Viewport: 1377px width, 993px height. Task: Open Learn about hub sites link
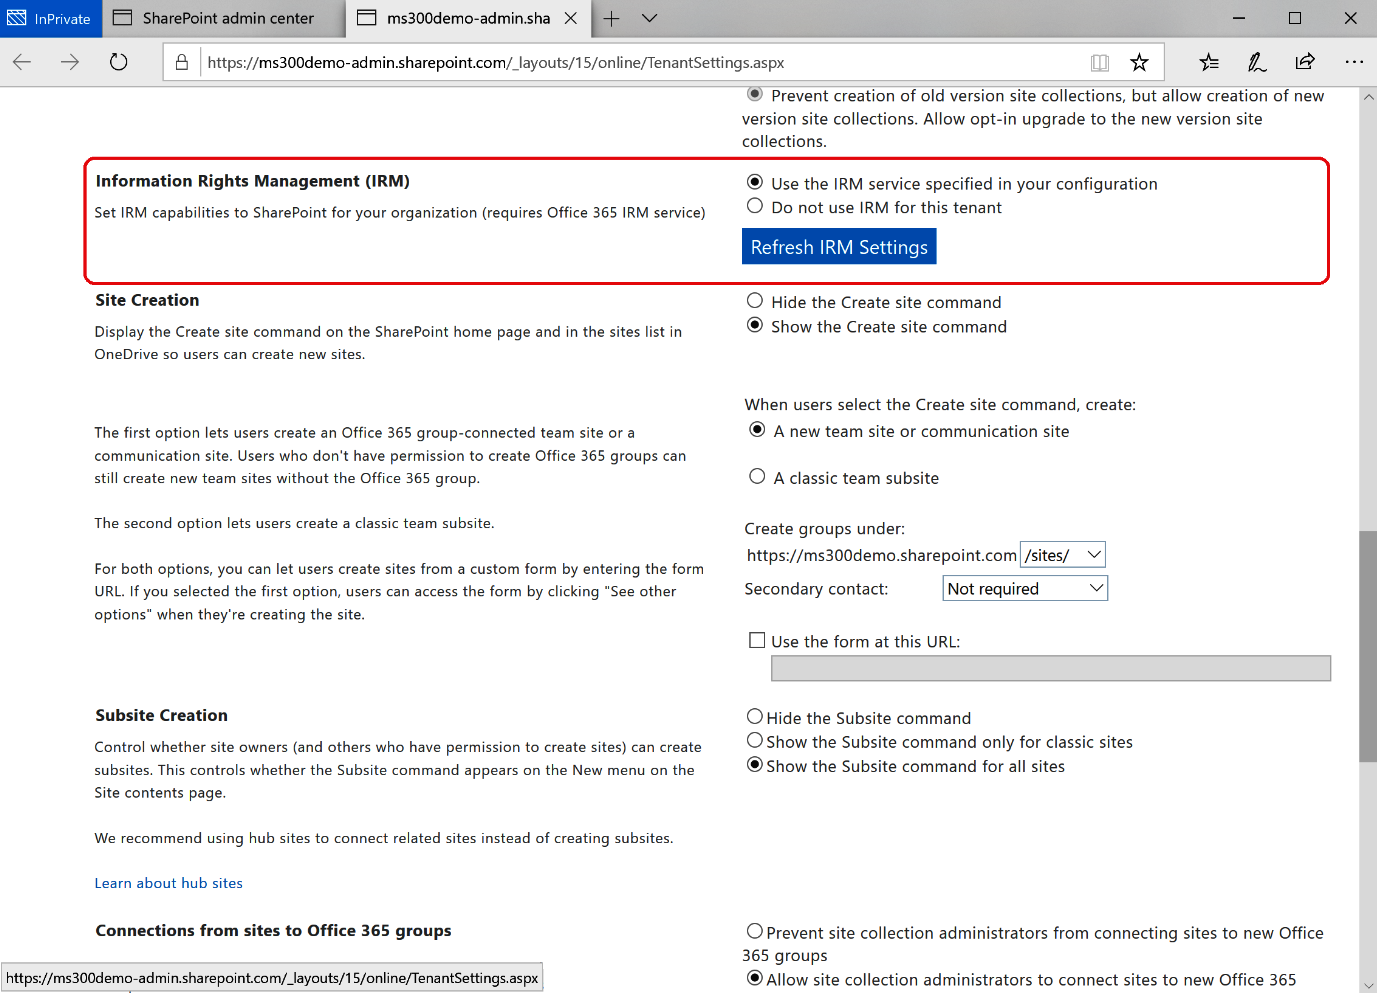(x=169, y=883)
